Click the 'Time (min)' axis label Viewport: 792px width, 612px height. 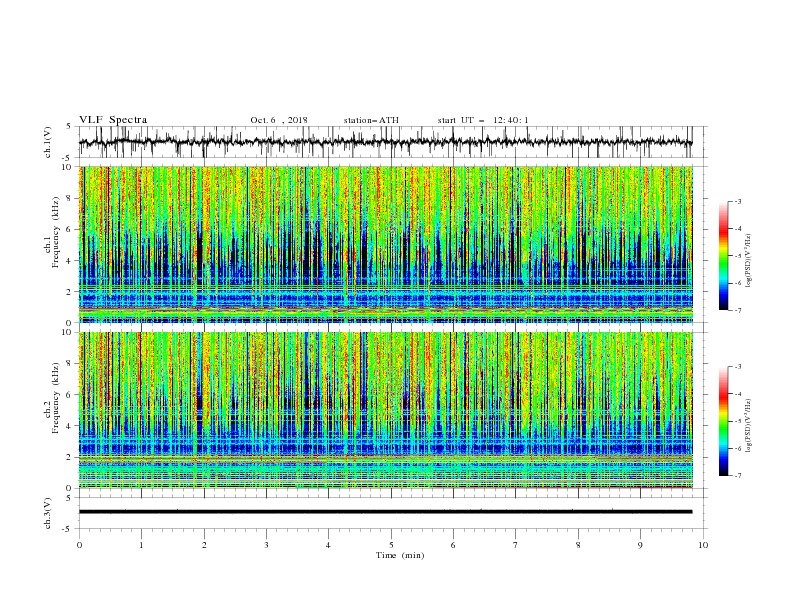pyautogui.click(x=400, y=555)
